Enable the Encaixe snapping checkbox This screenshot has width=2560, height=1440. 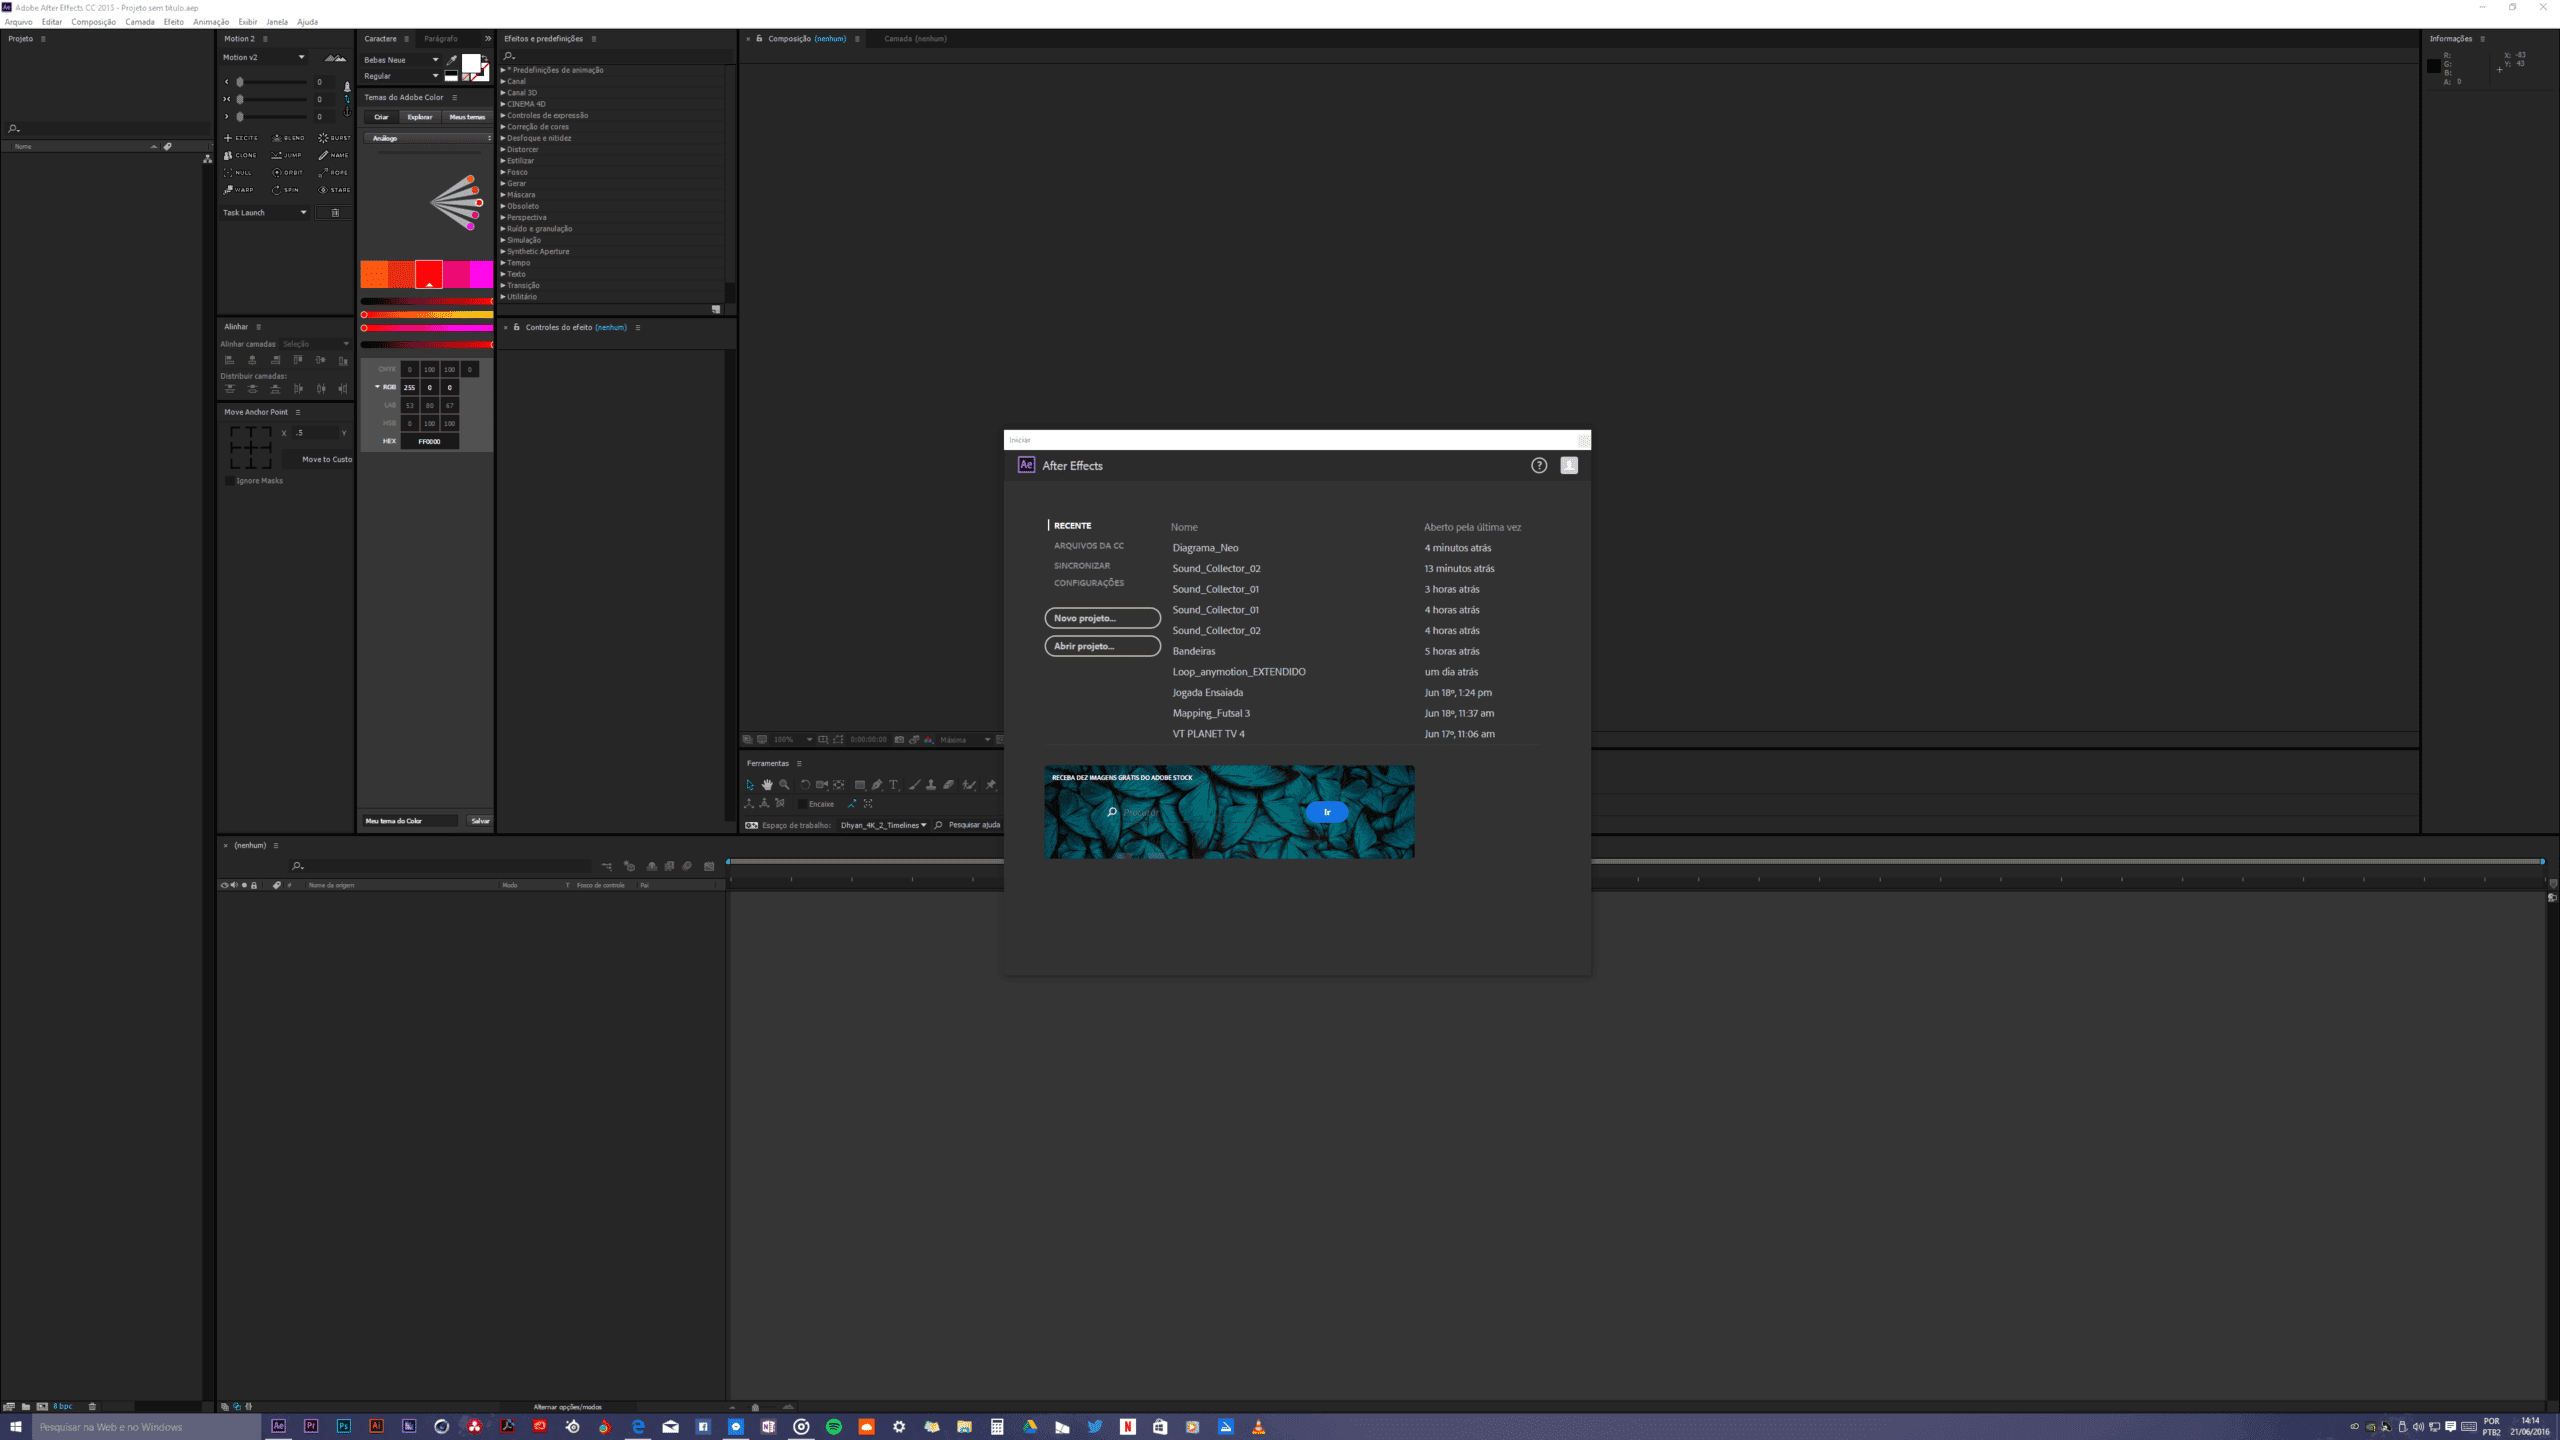coord(802,804)
